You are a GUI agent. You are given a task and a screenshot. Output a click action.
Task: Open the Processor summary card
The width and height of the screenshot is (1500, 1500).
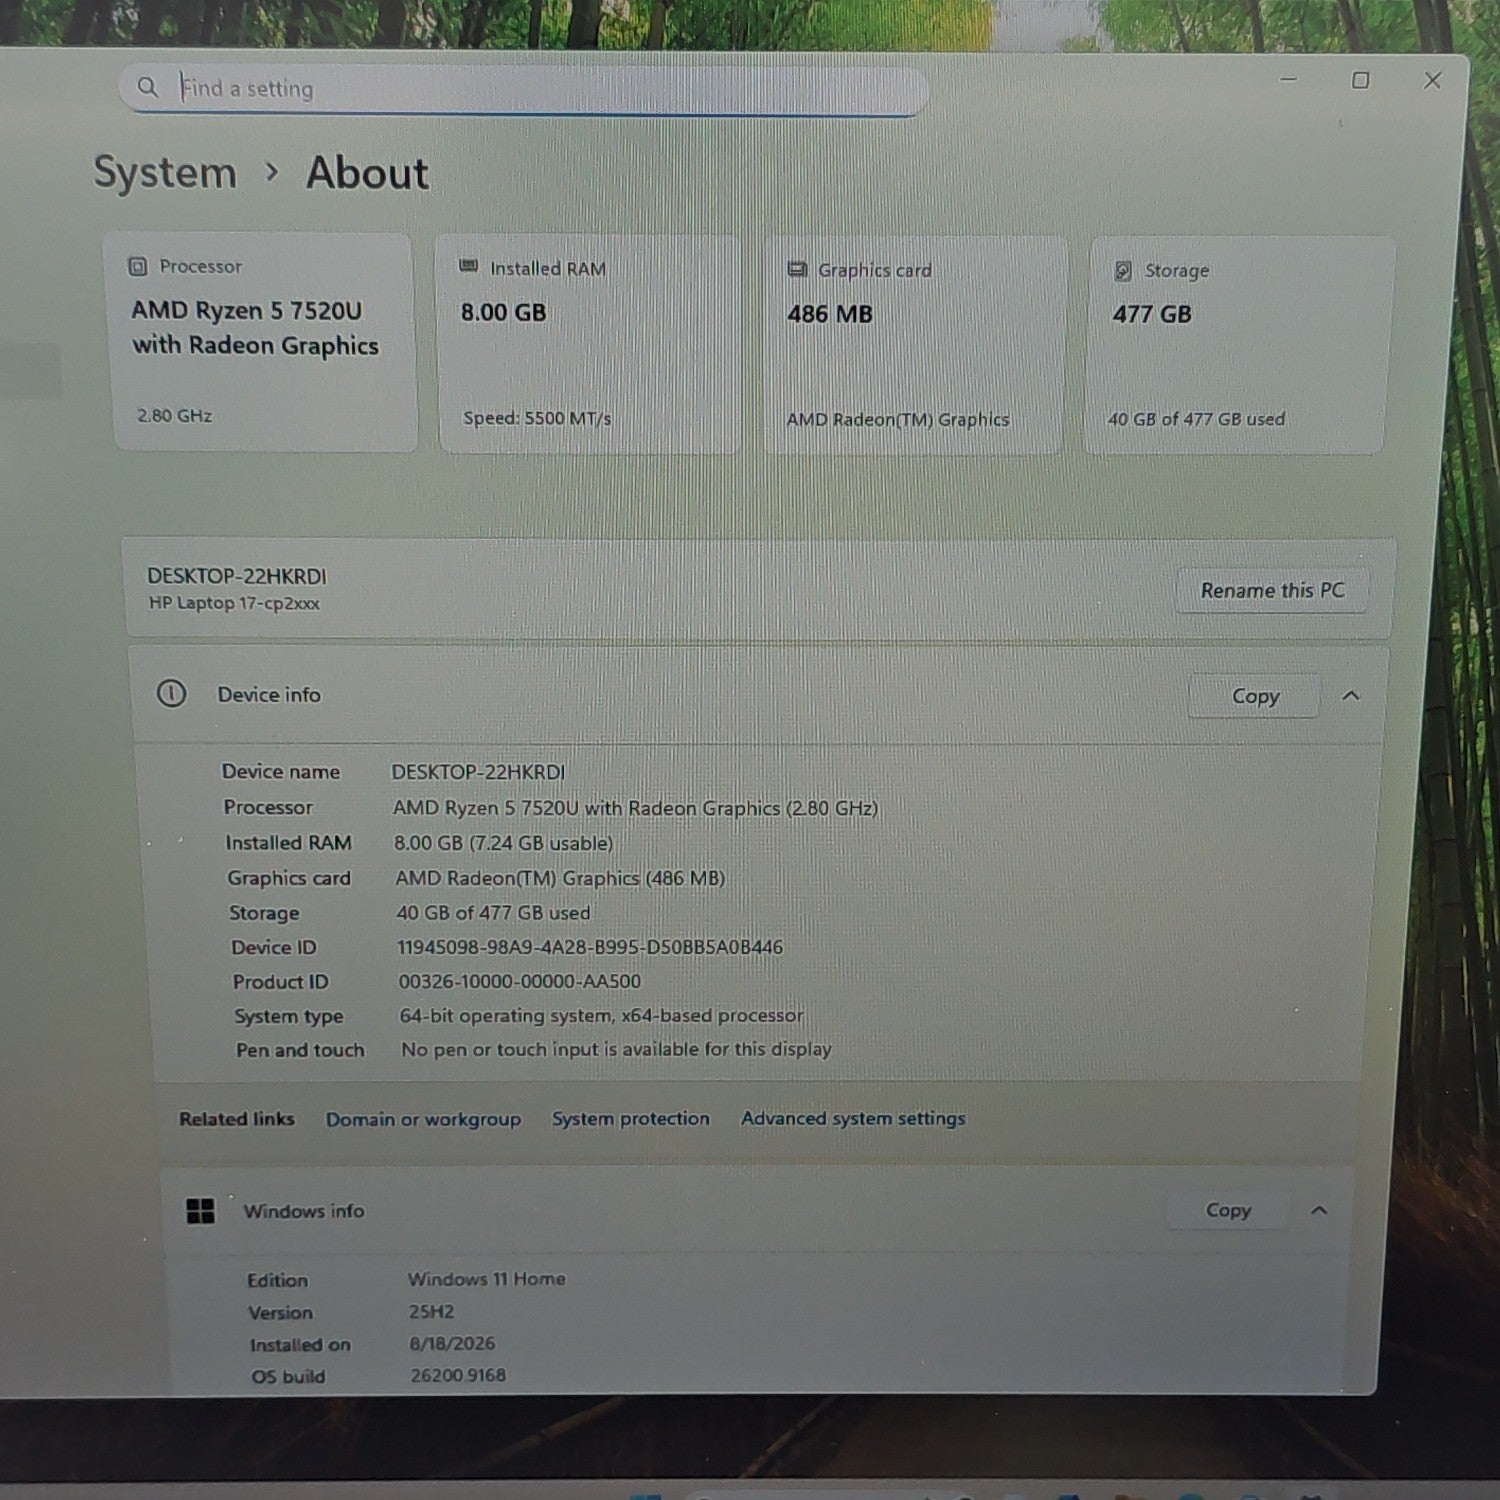click(263, 342)
